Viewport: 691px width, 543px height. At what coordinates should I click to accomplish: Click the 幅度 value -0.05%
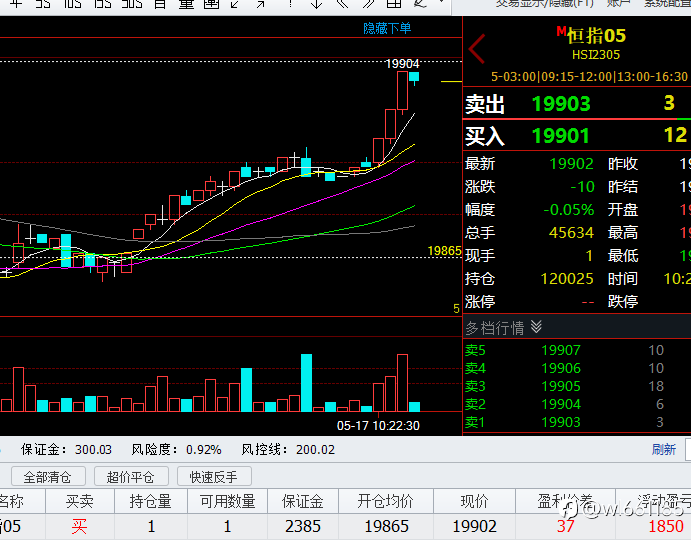point(568,210)
